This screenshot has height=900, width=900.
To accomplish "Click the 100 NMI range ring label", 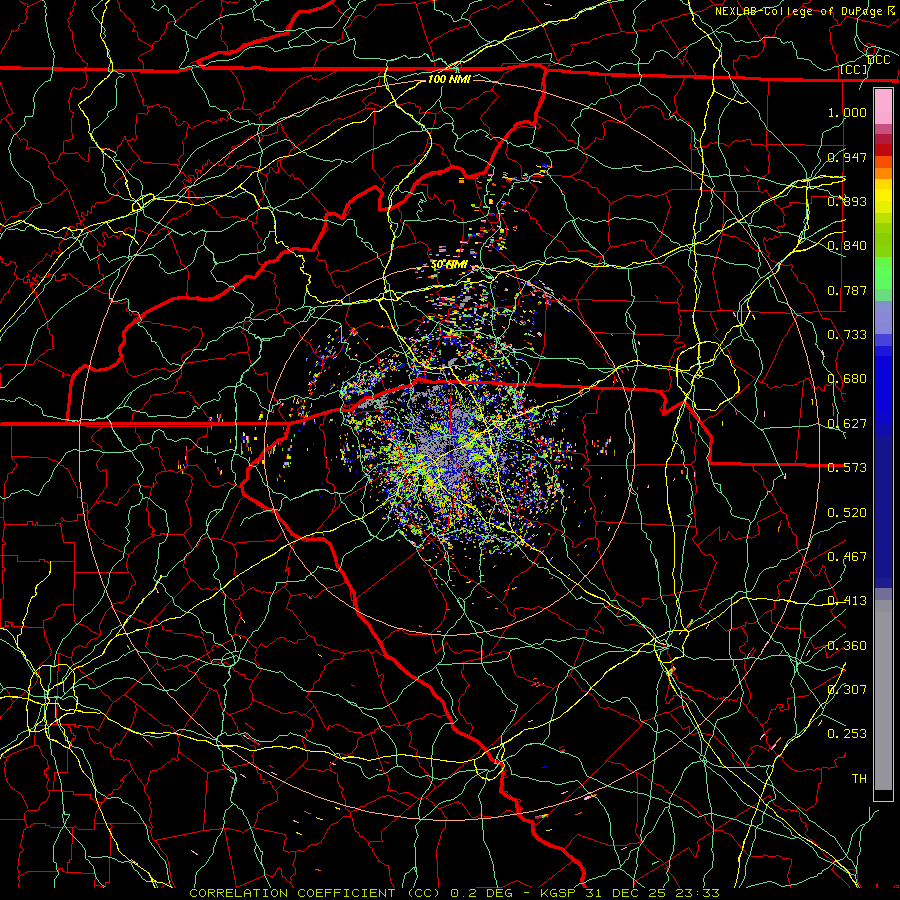I will 449,79.
